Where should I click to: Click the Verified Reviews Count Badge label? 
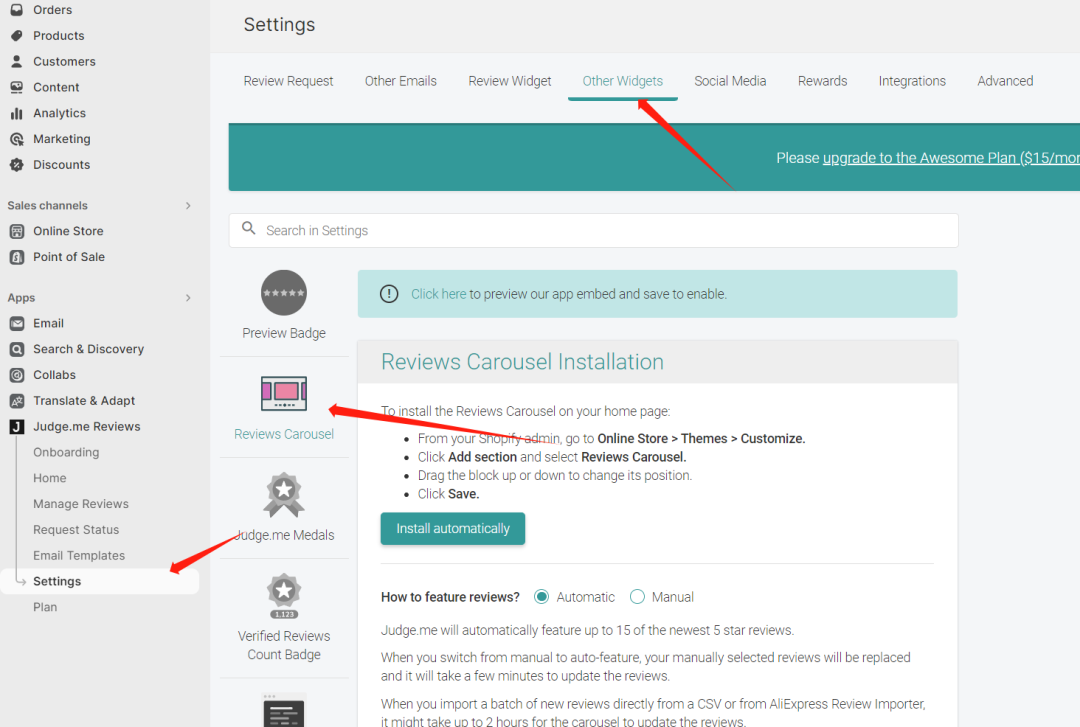[x=284, y=645]
